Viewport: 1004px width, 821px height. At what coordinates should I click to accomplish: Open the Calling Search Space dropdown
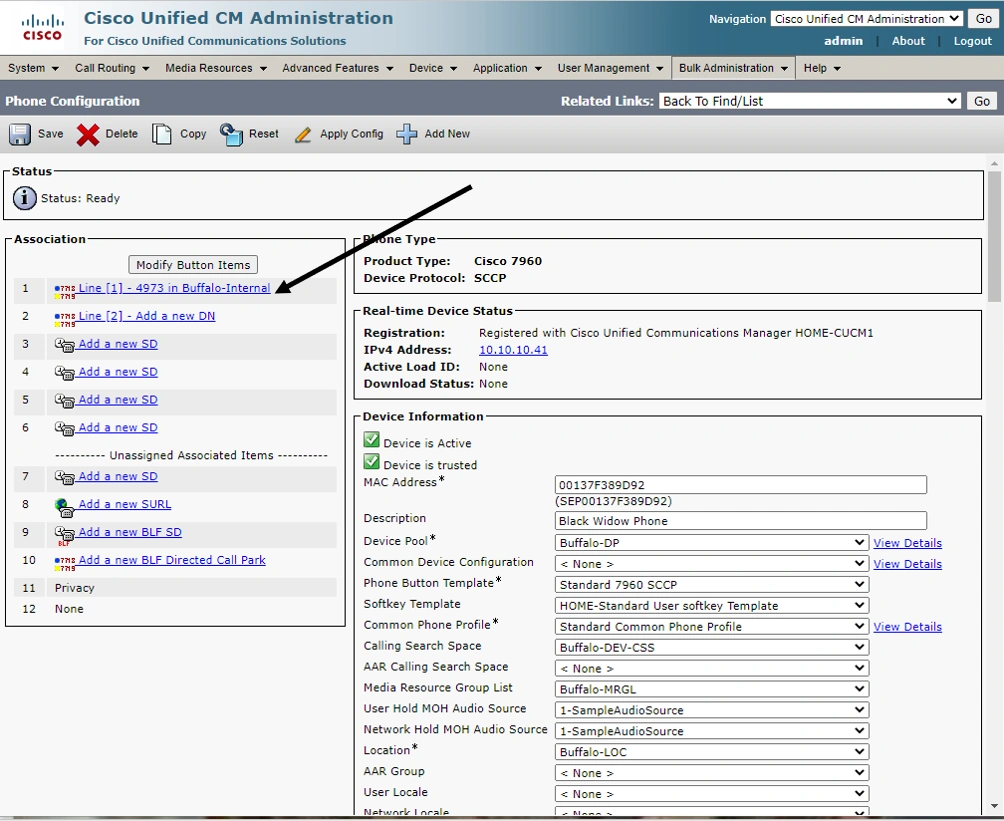(711, 647)
